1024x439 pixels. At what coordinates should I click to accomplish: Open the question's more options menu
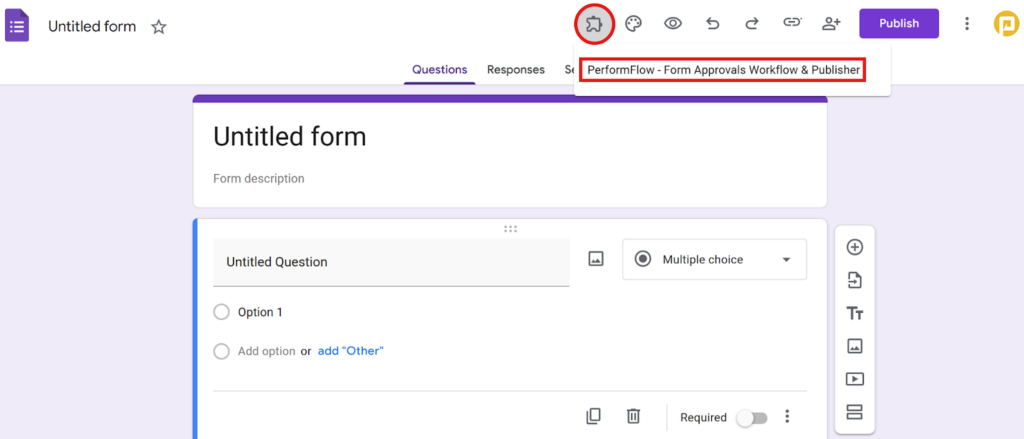[787, 417]
